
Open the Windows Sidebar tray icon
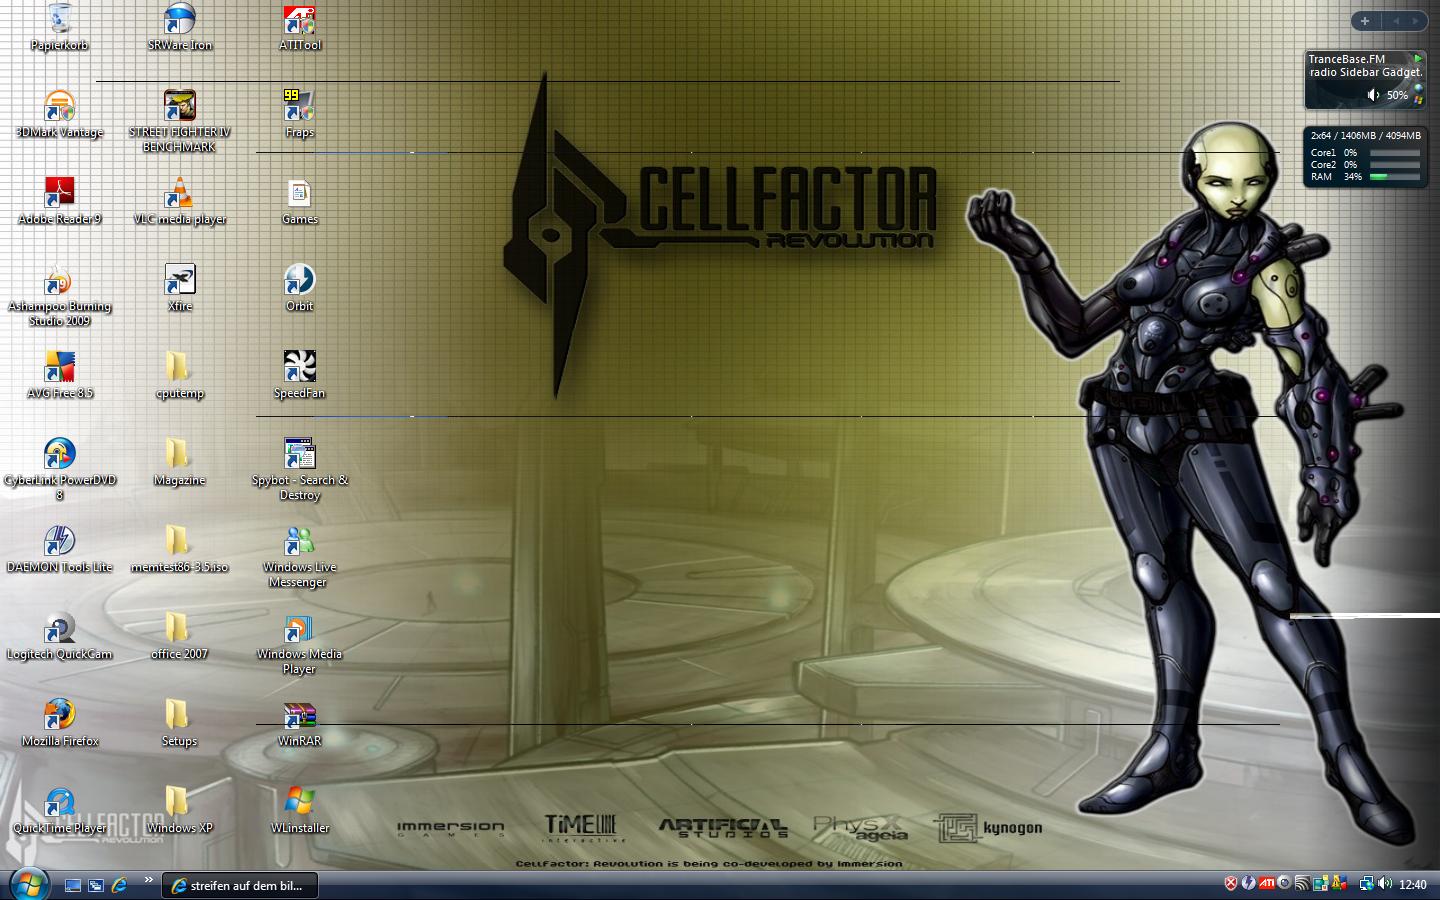(1320, 883)
